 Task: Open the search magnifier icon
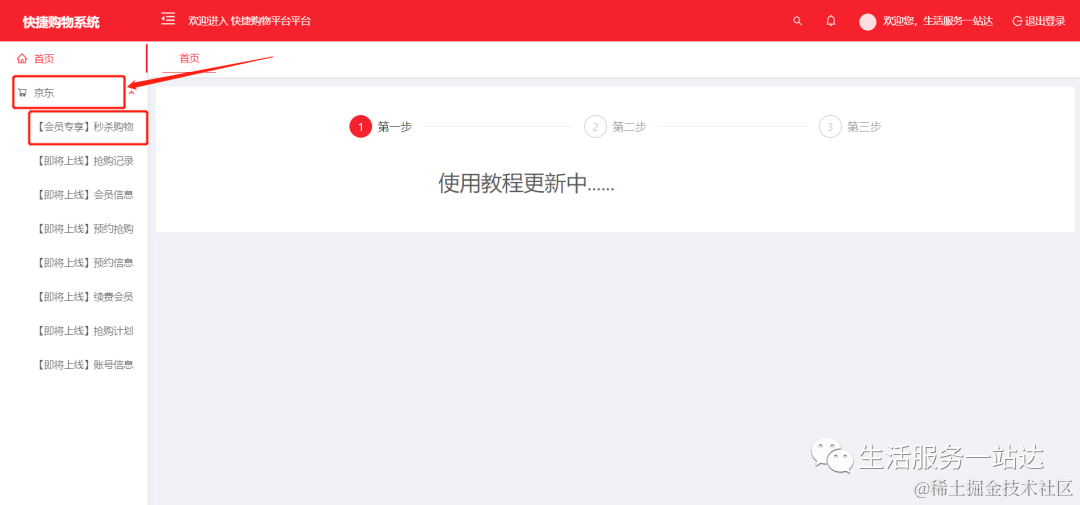[798, 21]
